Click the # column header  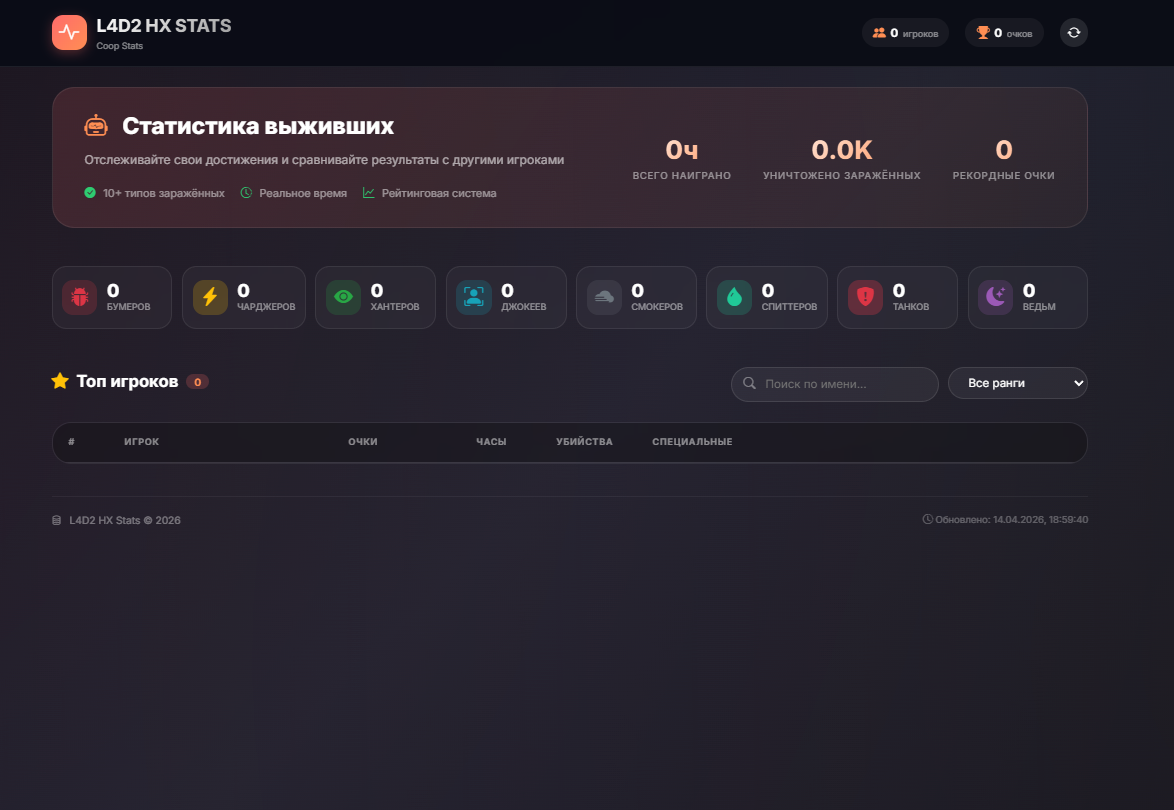click(x=71, y=442)
